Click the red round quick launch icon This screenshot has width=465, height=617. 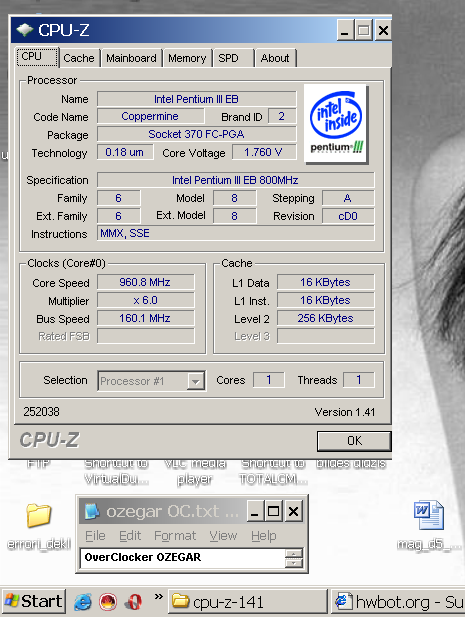[107, 602]
